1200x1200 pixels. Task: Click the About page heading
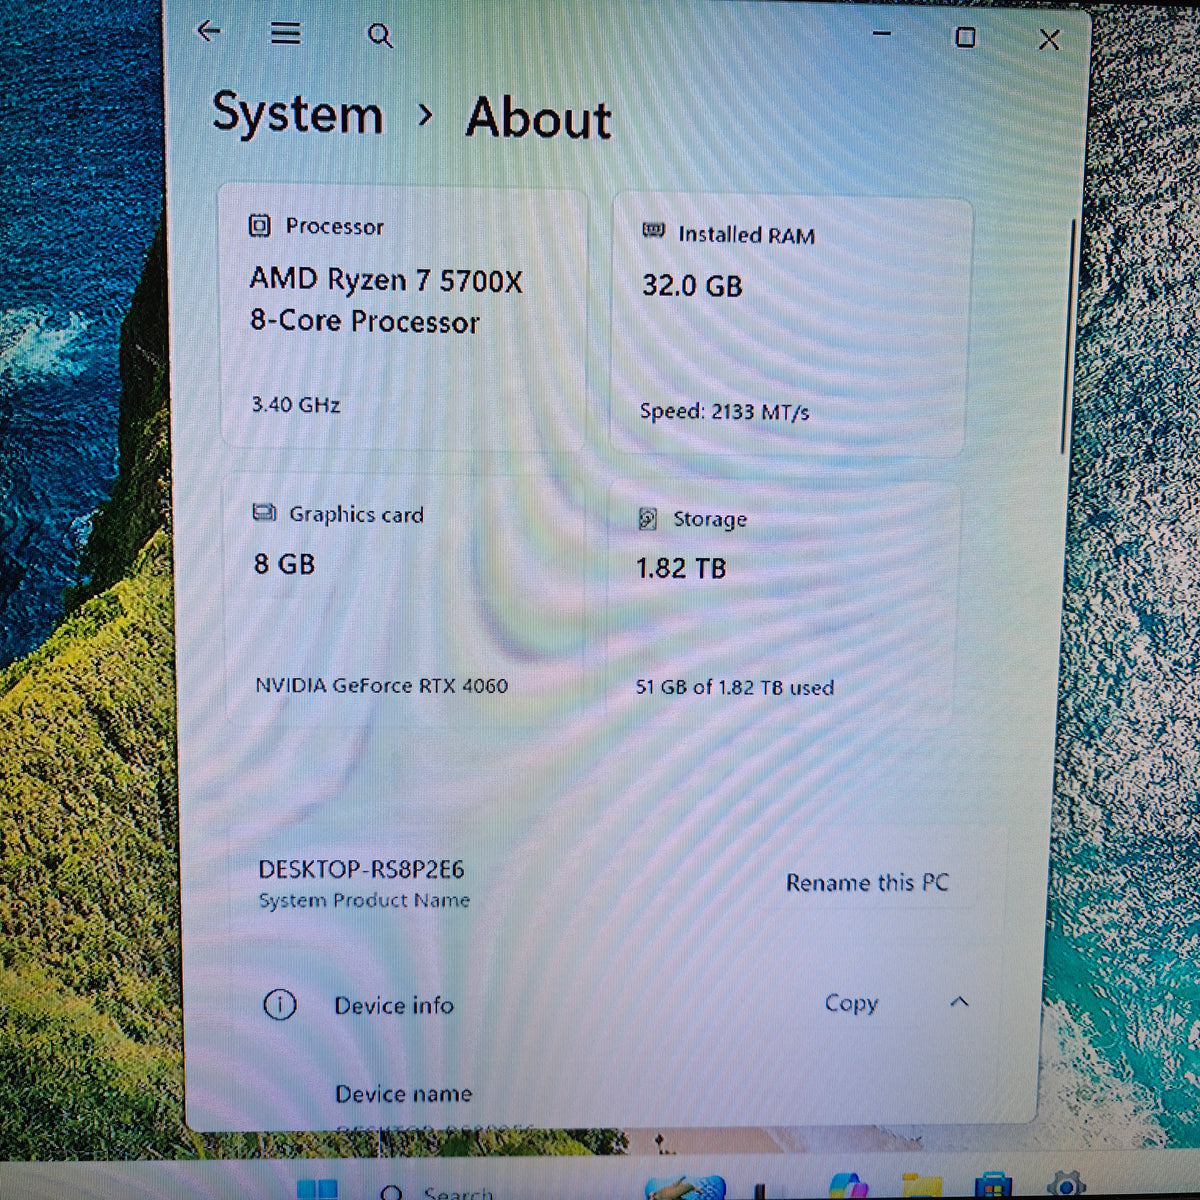point(538,118)
